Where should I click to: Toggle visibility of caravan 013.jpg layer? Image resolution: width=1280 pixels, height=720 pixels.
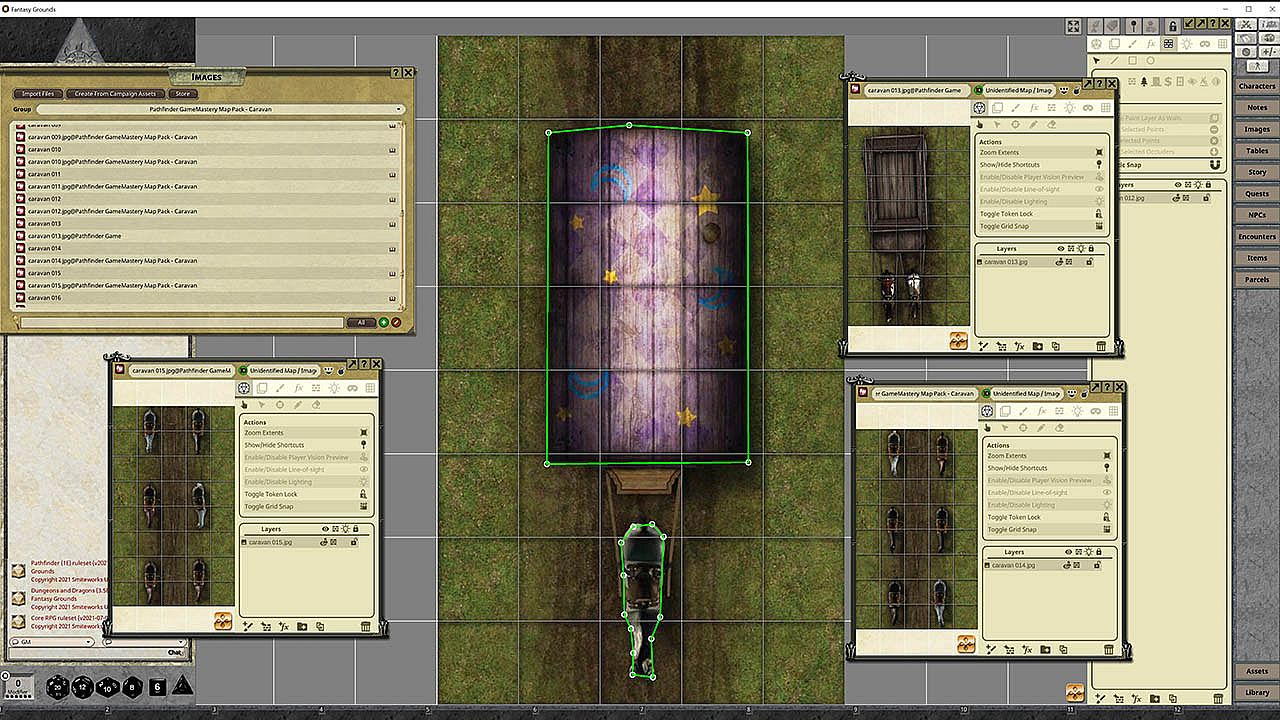(1058, 262)
